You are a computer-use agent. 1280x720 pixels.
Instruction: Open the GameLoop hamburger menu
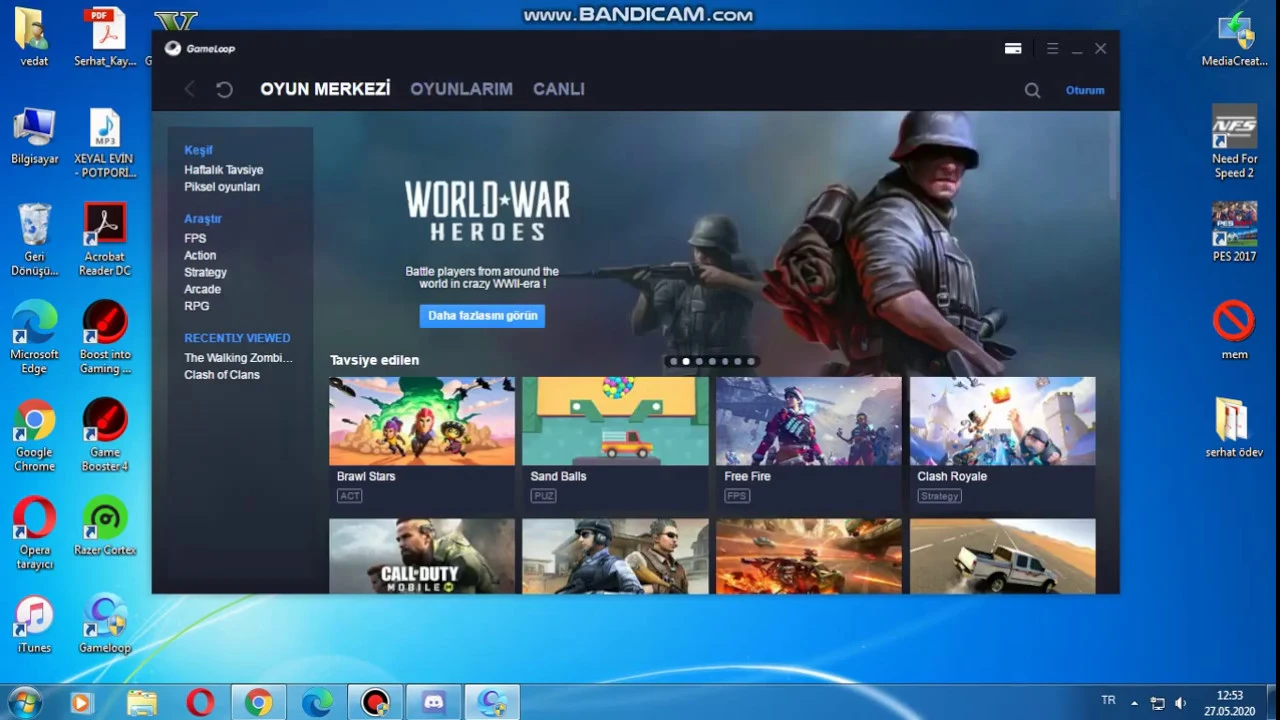point(1052,48)
